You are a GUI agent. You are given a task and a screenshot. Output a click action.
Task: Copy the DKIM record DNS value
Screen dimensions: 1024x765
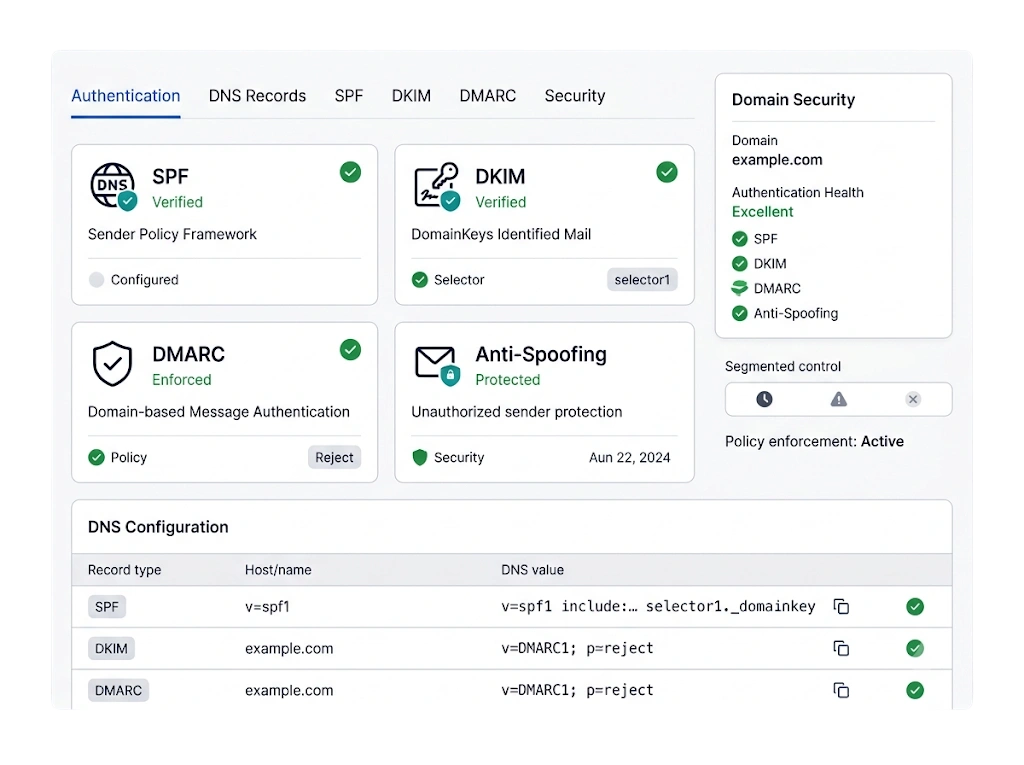pos(841,648)
